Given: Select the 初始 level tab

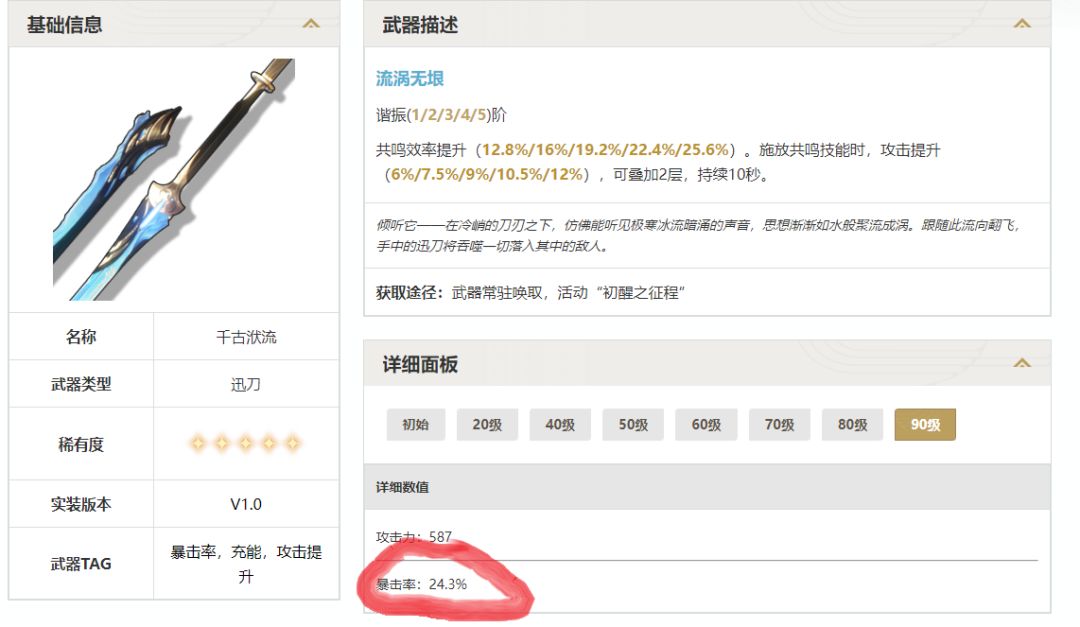Looking at the screenshot, I should click(415, 424).
